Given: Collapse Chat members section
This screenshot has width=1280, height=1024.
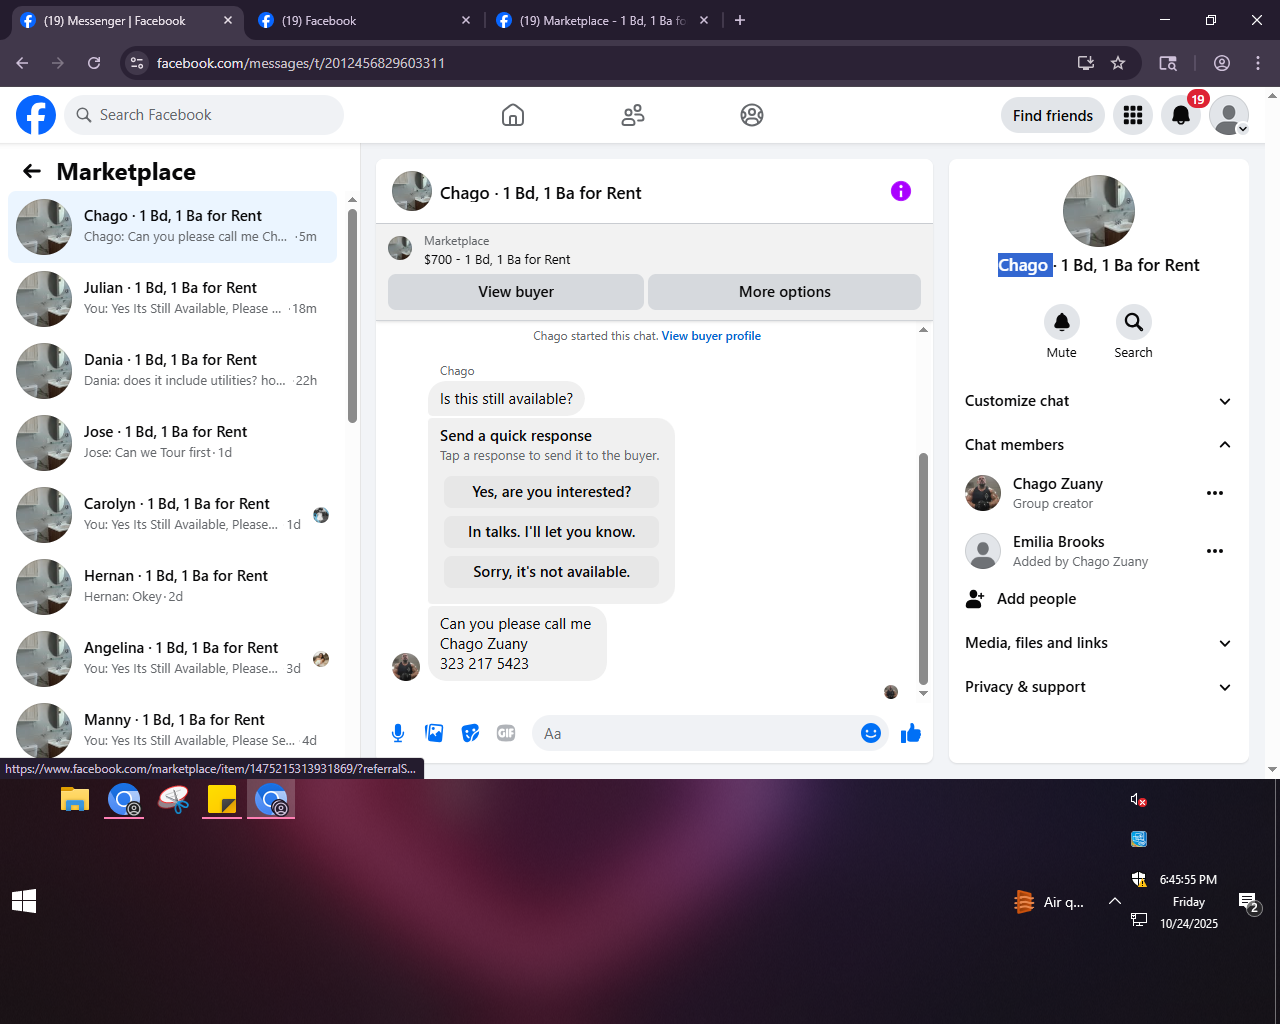Looking at the screenshot, I should tap(1098, 445).
